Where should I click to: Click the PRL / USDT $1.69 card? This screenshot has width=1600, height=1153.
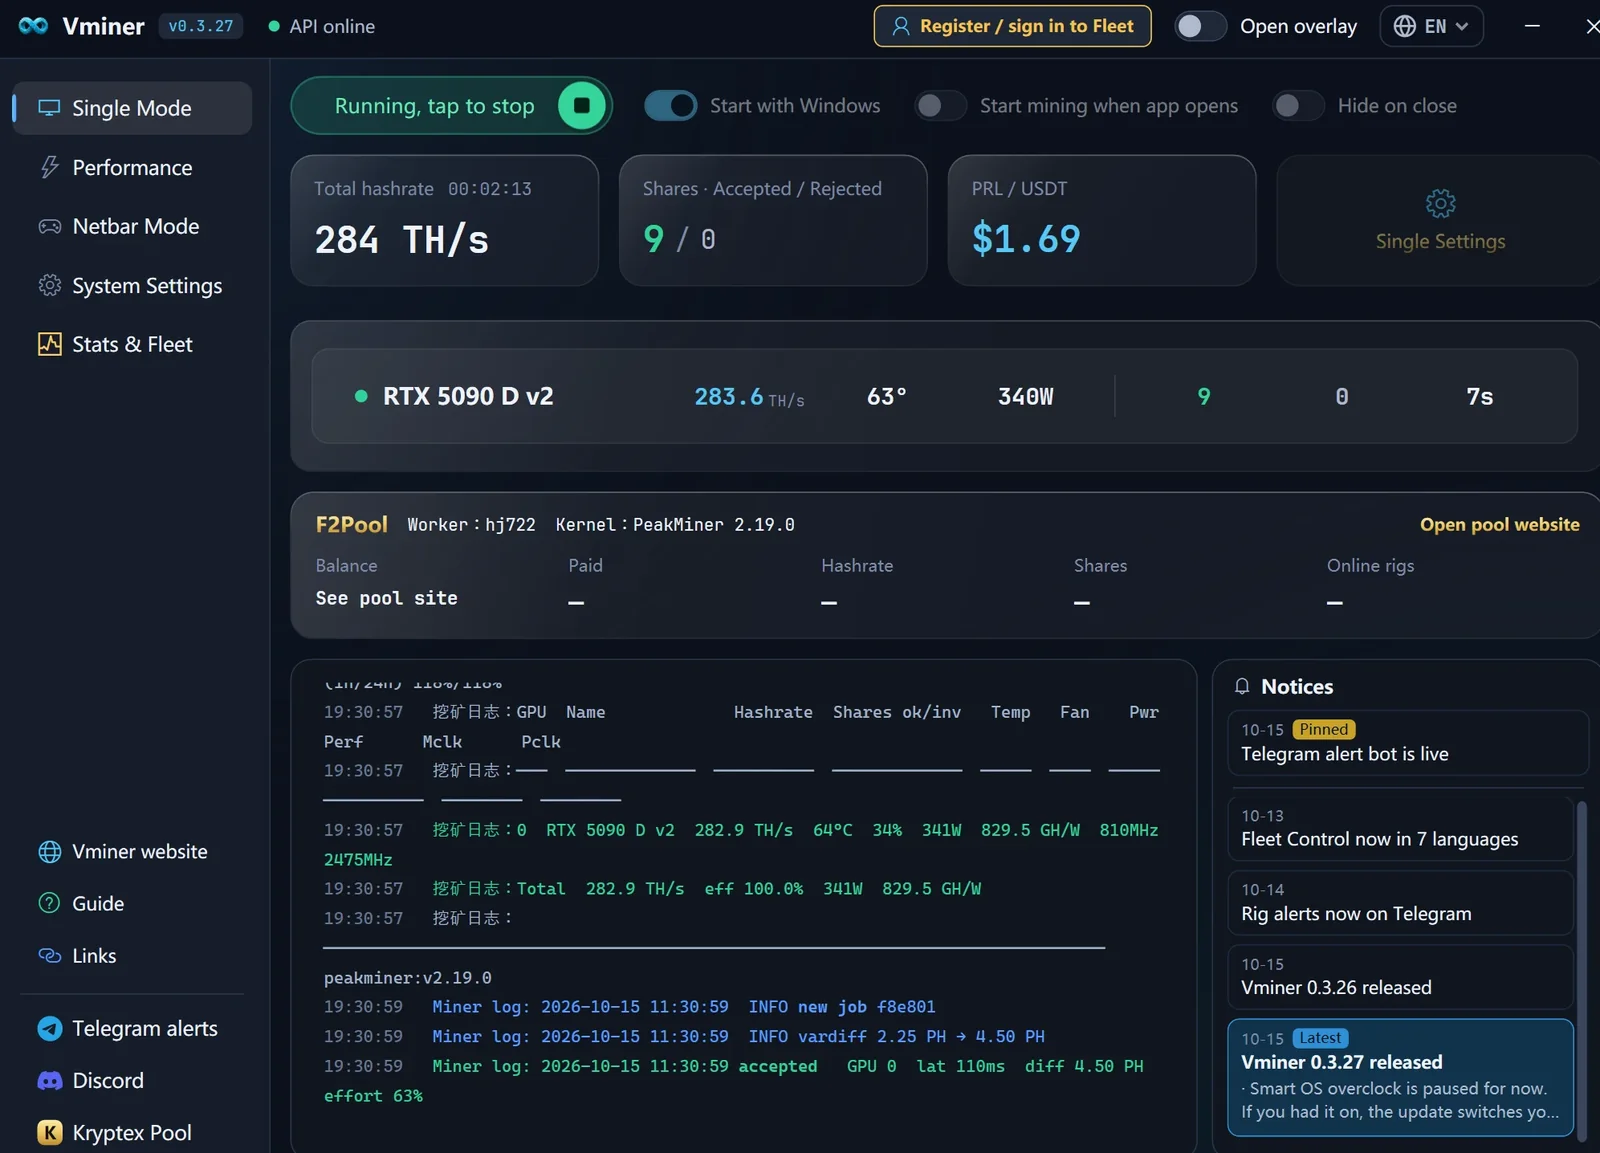[1101, 220]
